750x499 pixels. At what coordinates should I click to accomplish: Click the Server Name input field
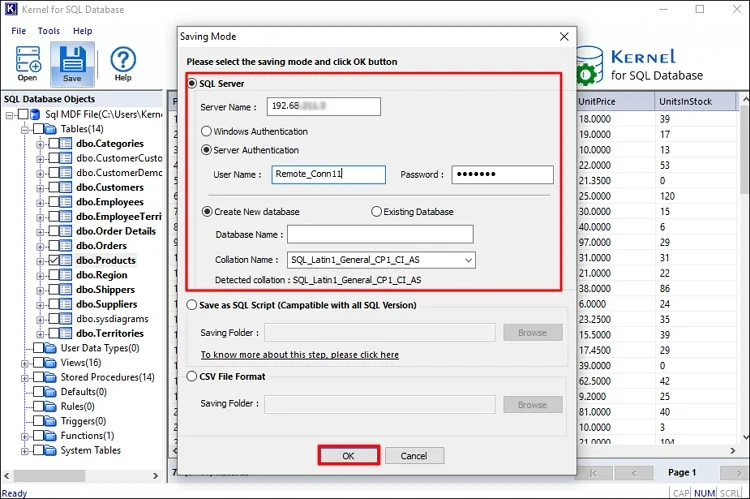click(324, 106)
